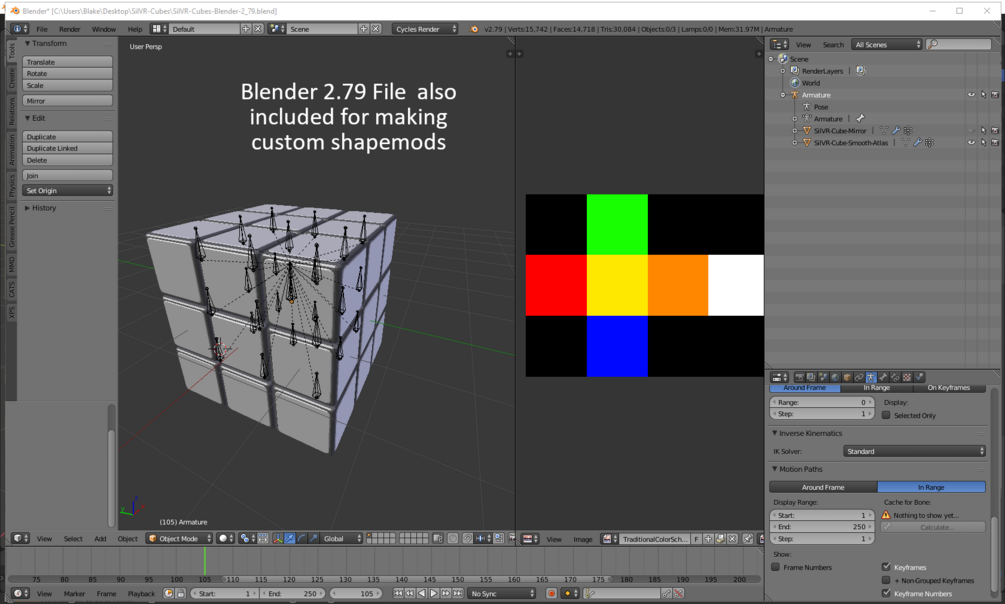Click the modifier wrench icon on SilVR-Cube-Smooth-Atlas
Image resolution: width=1005 pixels, height=604 pixels.
tap(917, 142)
